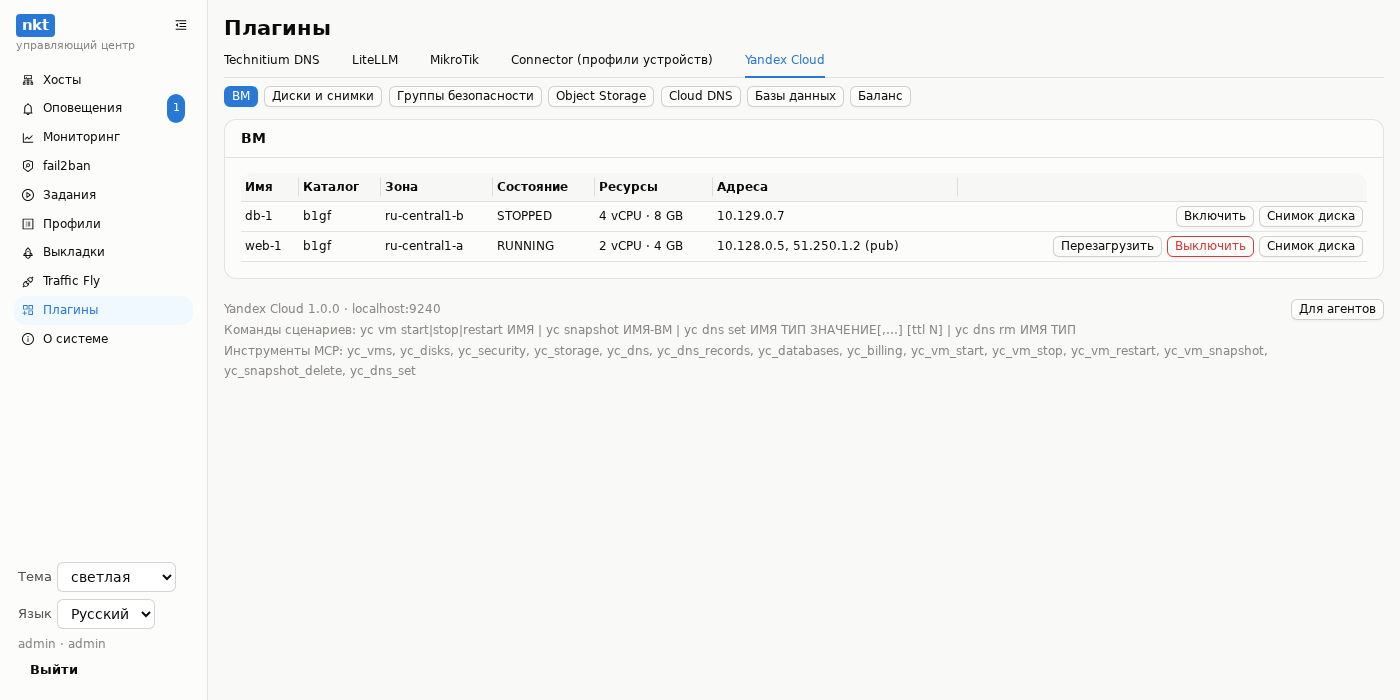This screenshot has height=700, width=1400.
Task: Click the 2 vCPU · 4 GB cell
Action: pyautogui.click(x=653, y=246)
